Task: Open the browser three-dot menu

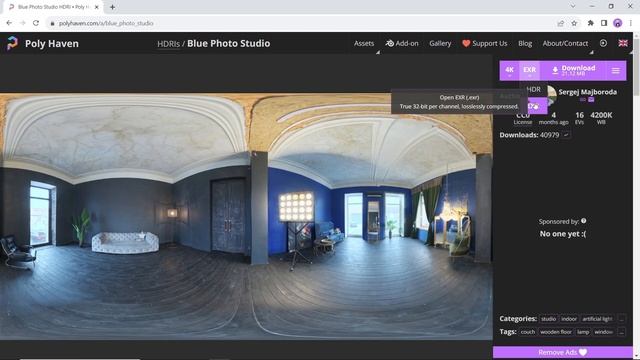Action: [631, 23]
